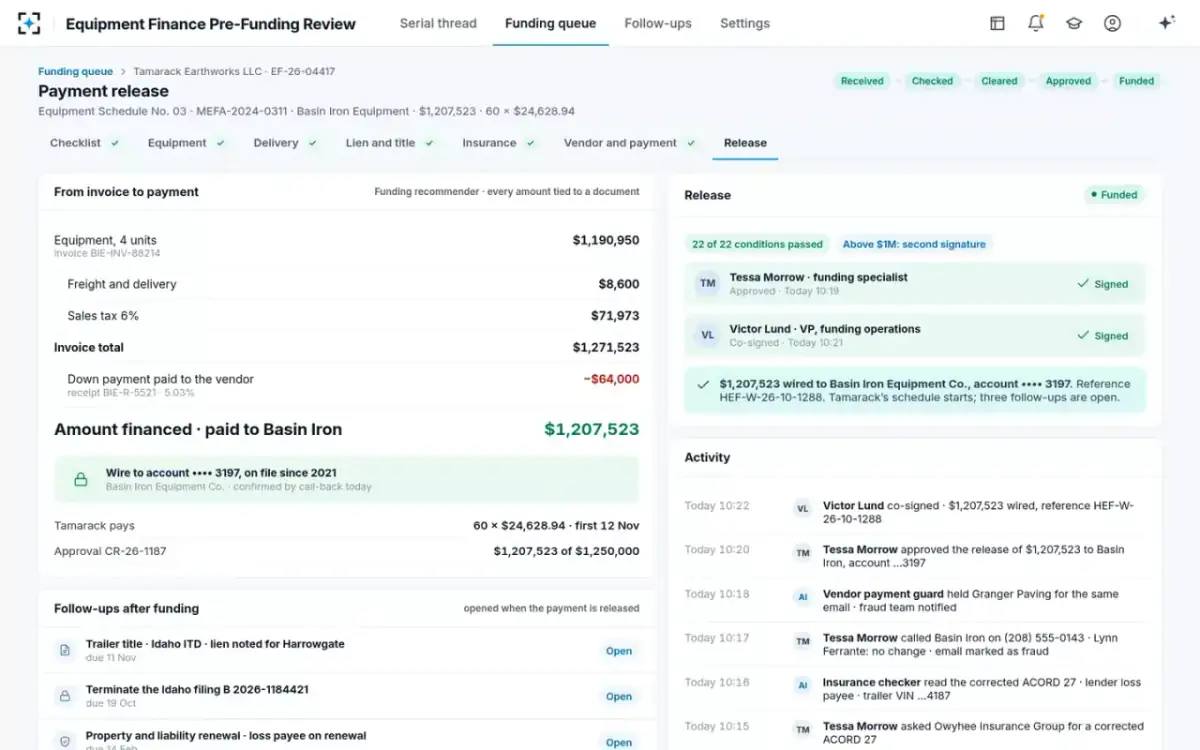This screenshot has height=750, width=1200.
Task: Go to Funding queue breadcrumb link
Action: tap(75, 72)
